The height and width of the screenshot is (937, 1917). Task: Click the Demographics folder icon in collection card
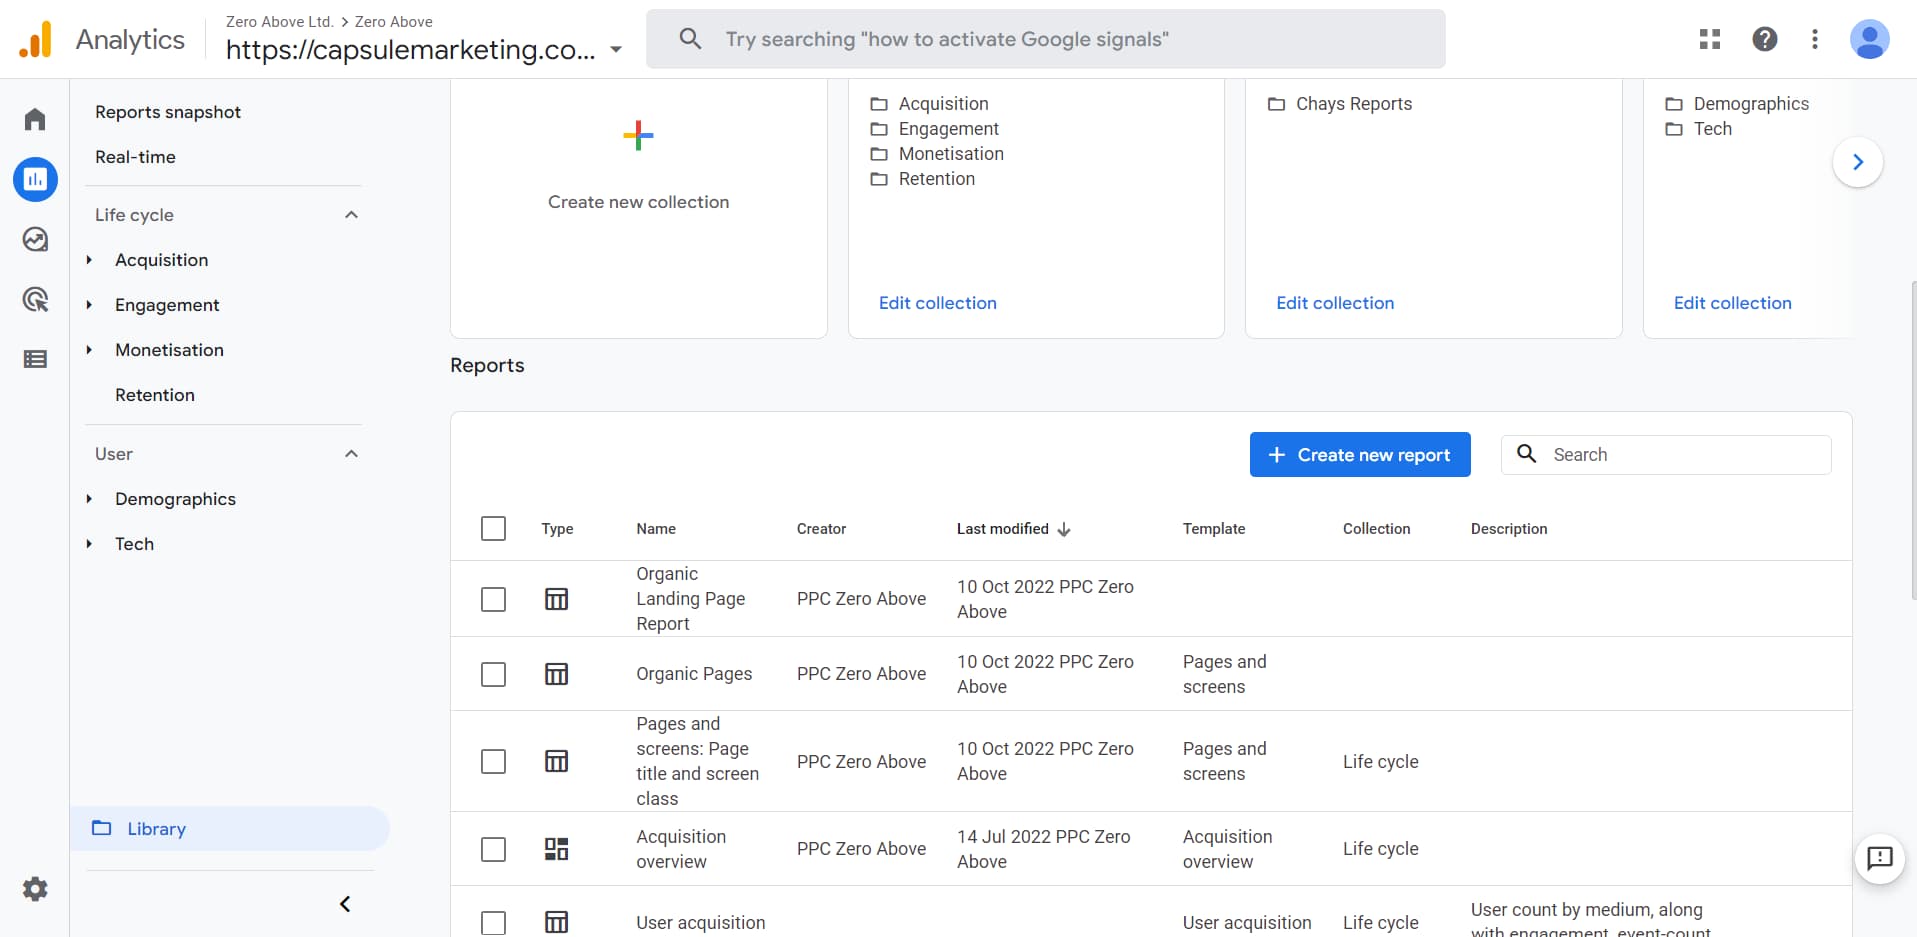tap(1674, 104)
